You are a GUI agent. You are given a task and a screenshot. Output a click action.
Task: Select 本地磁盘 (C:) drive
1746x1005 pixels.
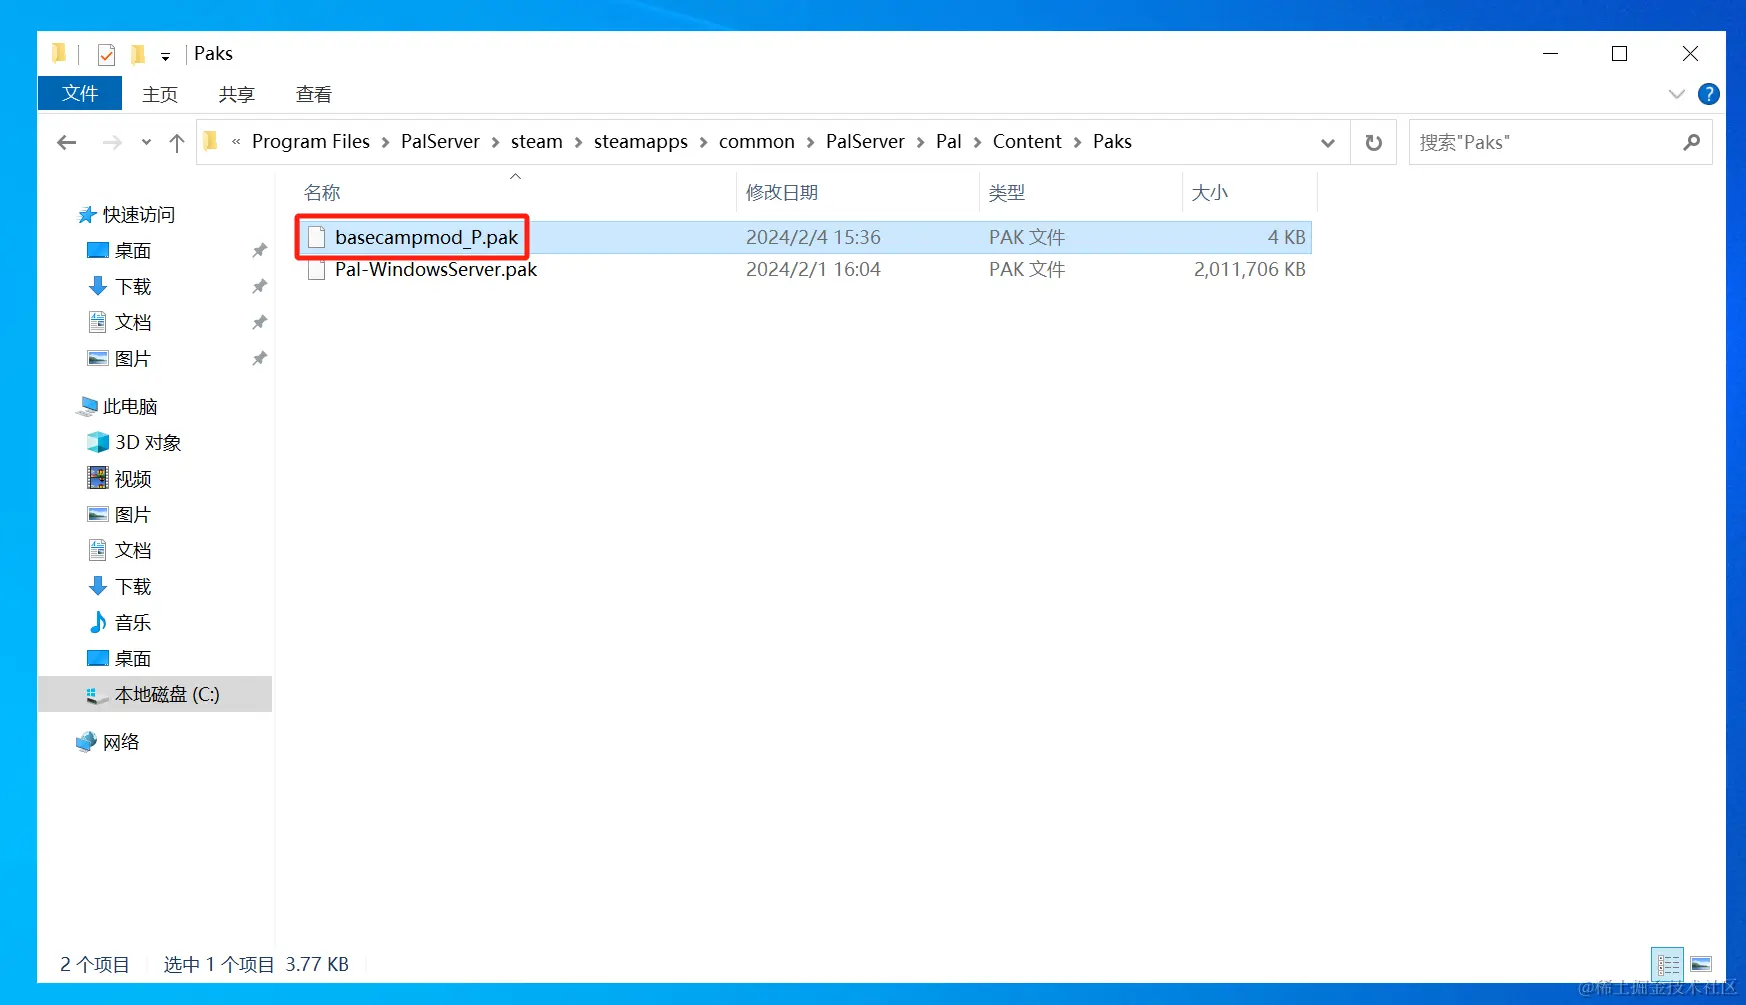155,694
